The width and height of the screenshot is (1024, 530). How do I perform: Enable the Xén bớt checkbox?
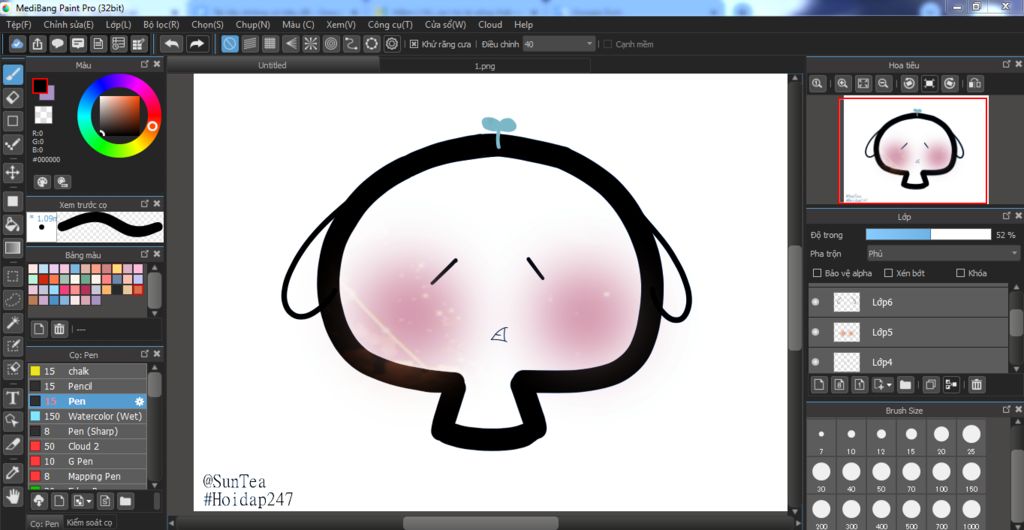(x=888, y=273)
